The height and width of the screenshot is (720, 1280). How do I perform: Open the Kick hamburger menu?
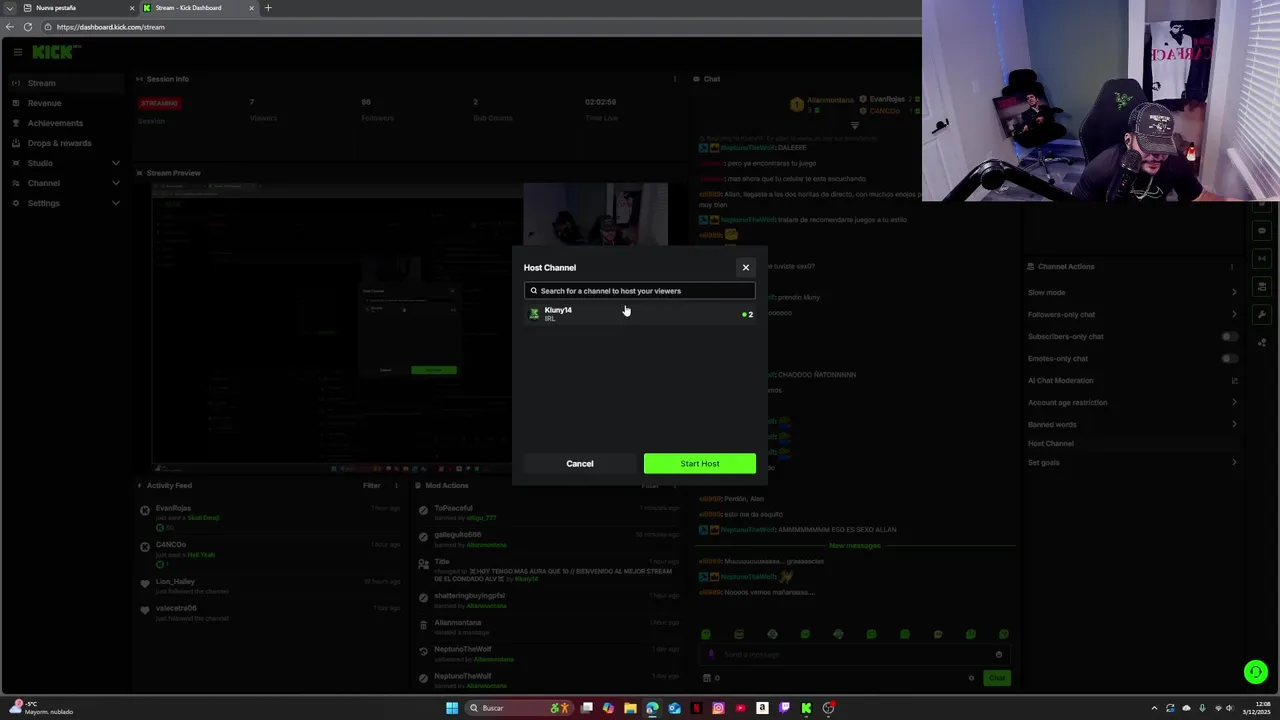(x=17, y=52)
